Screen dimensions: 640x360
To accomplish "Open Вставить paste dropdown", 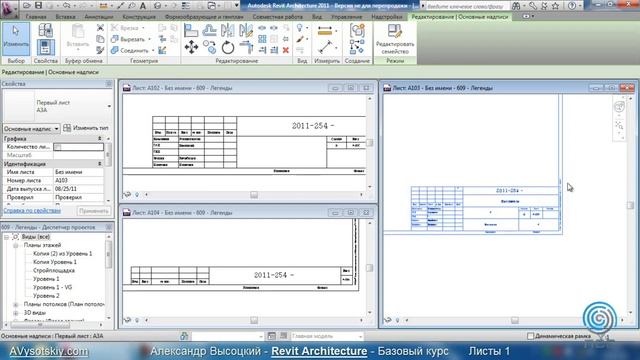I will 78,50.
